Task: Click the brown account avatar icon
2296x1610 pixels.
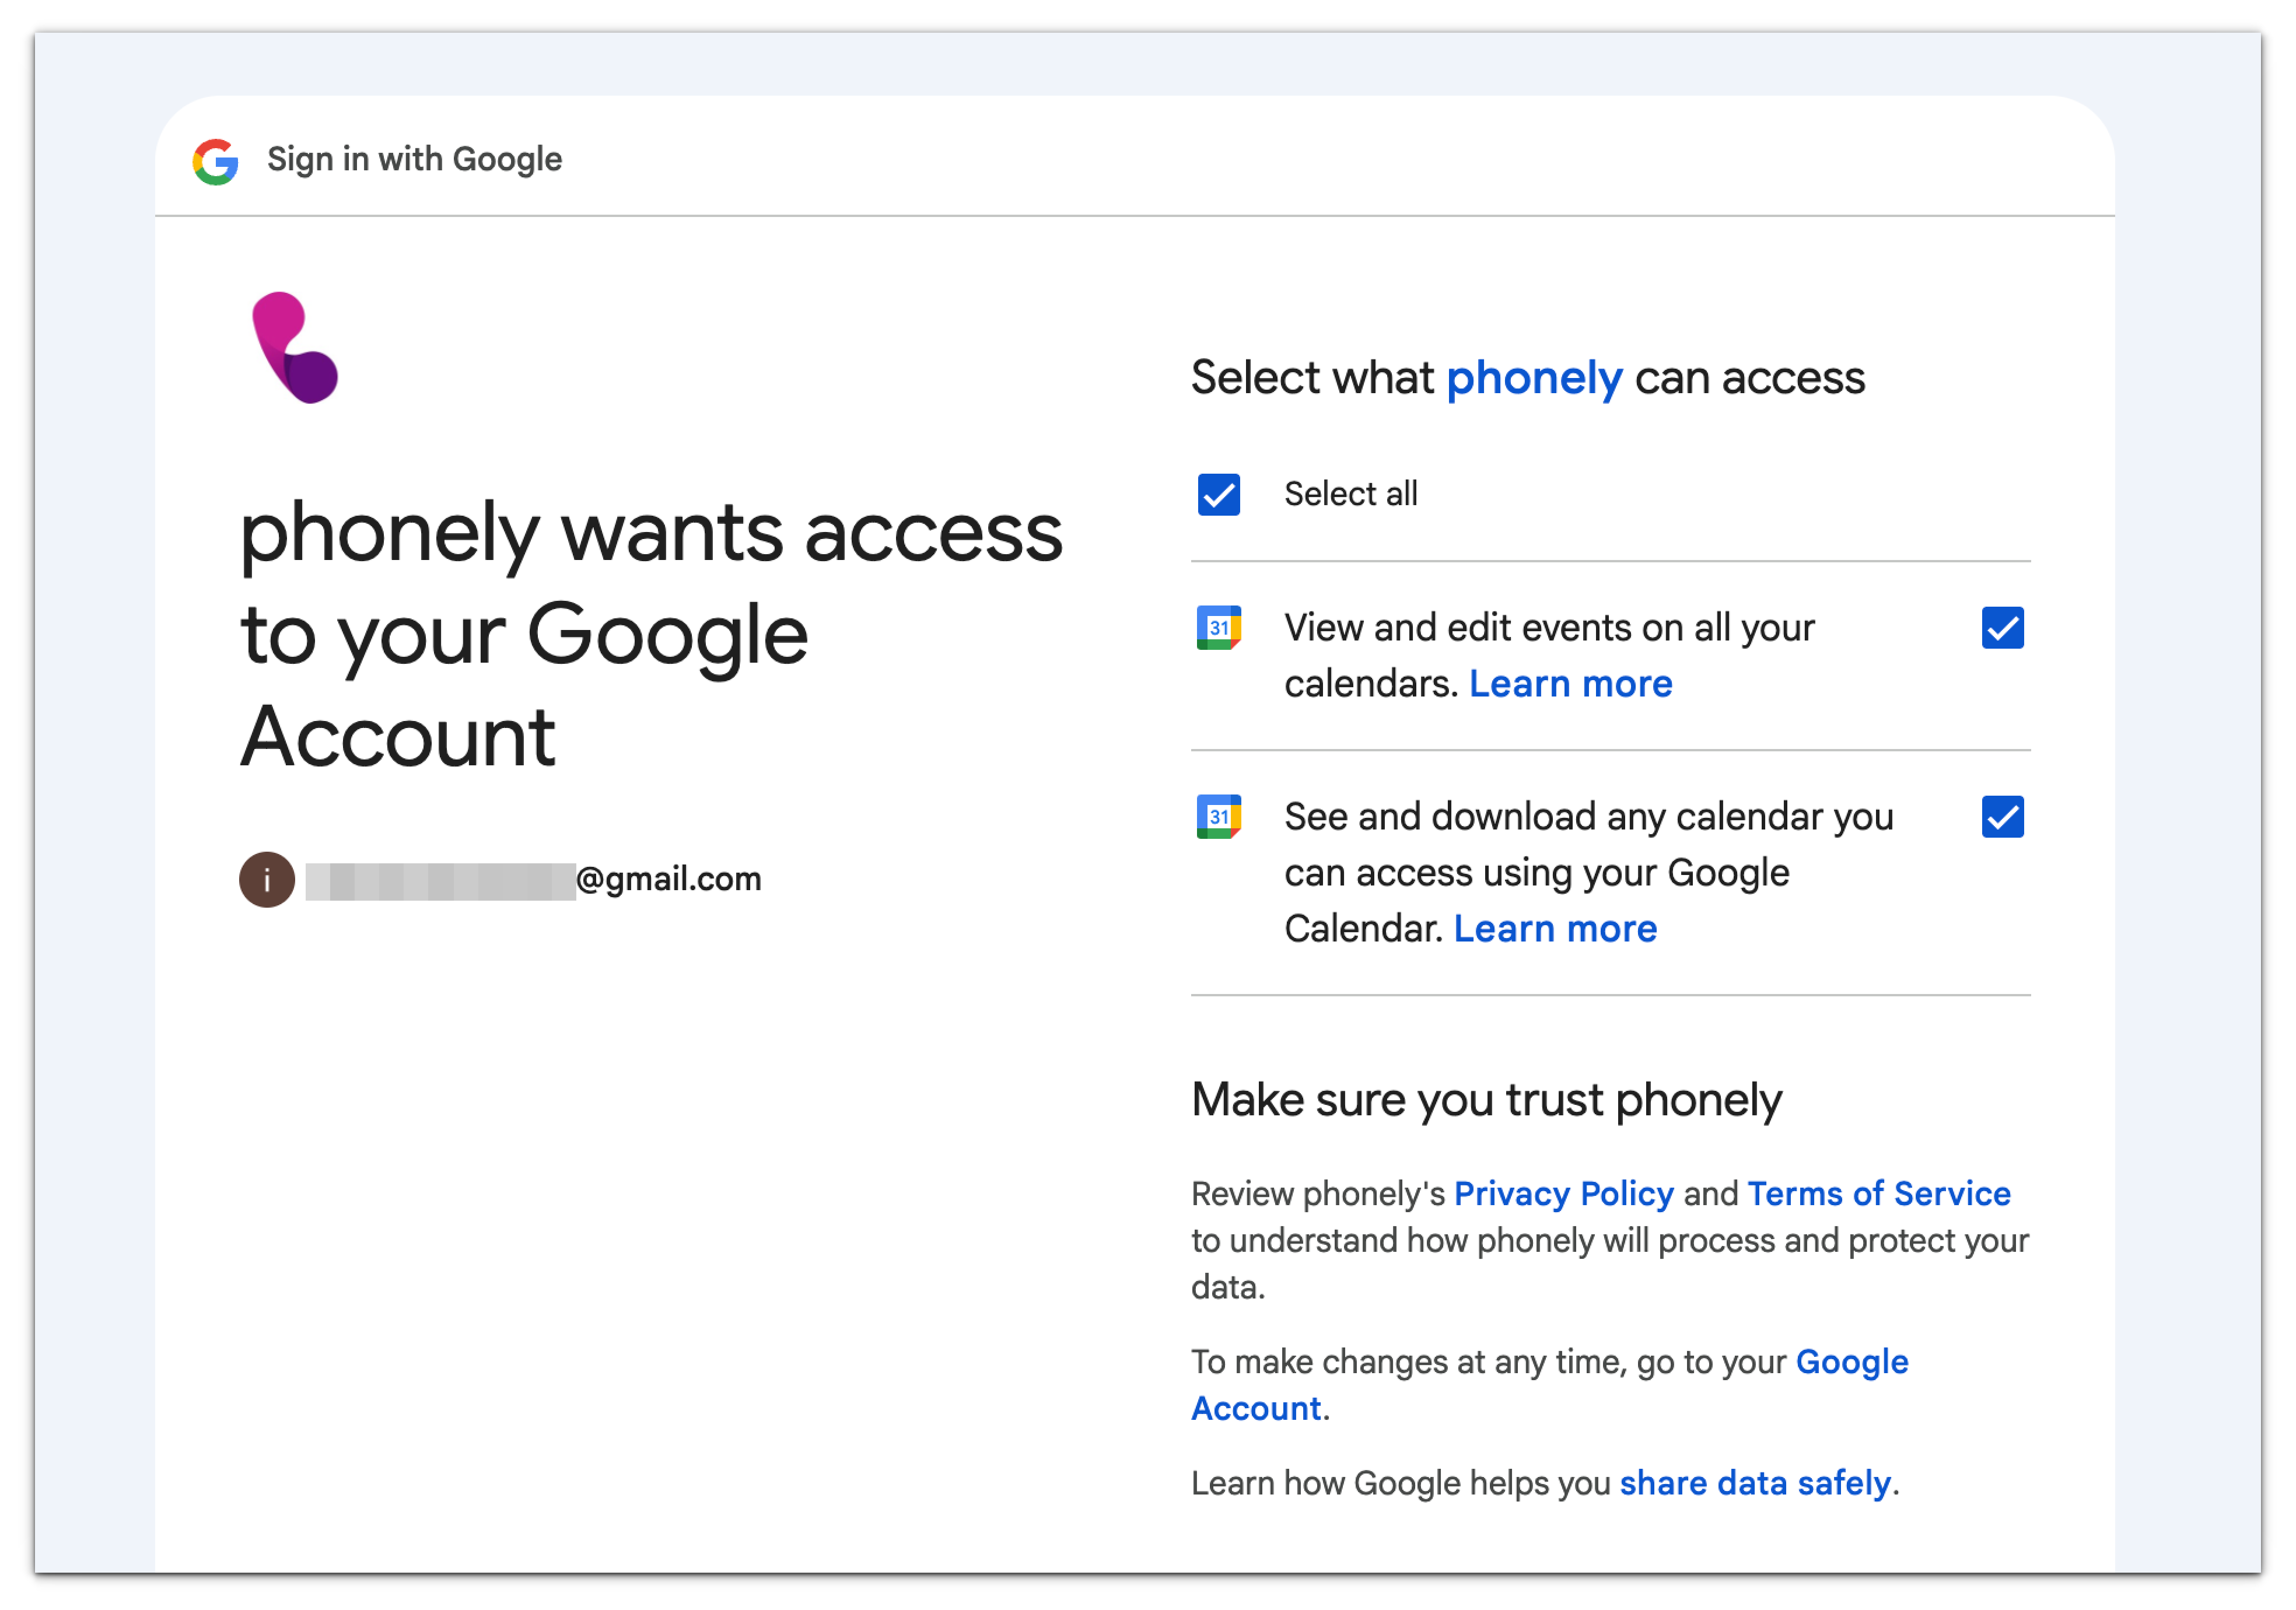Action: [x=266, y=879]
